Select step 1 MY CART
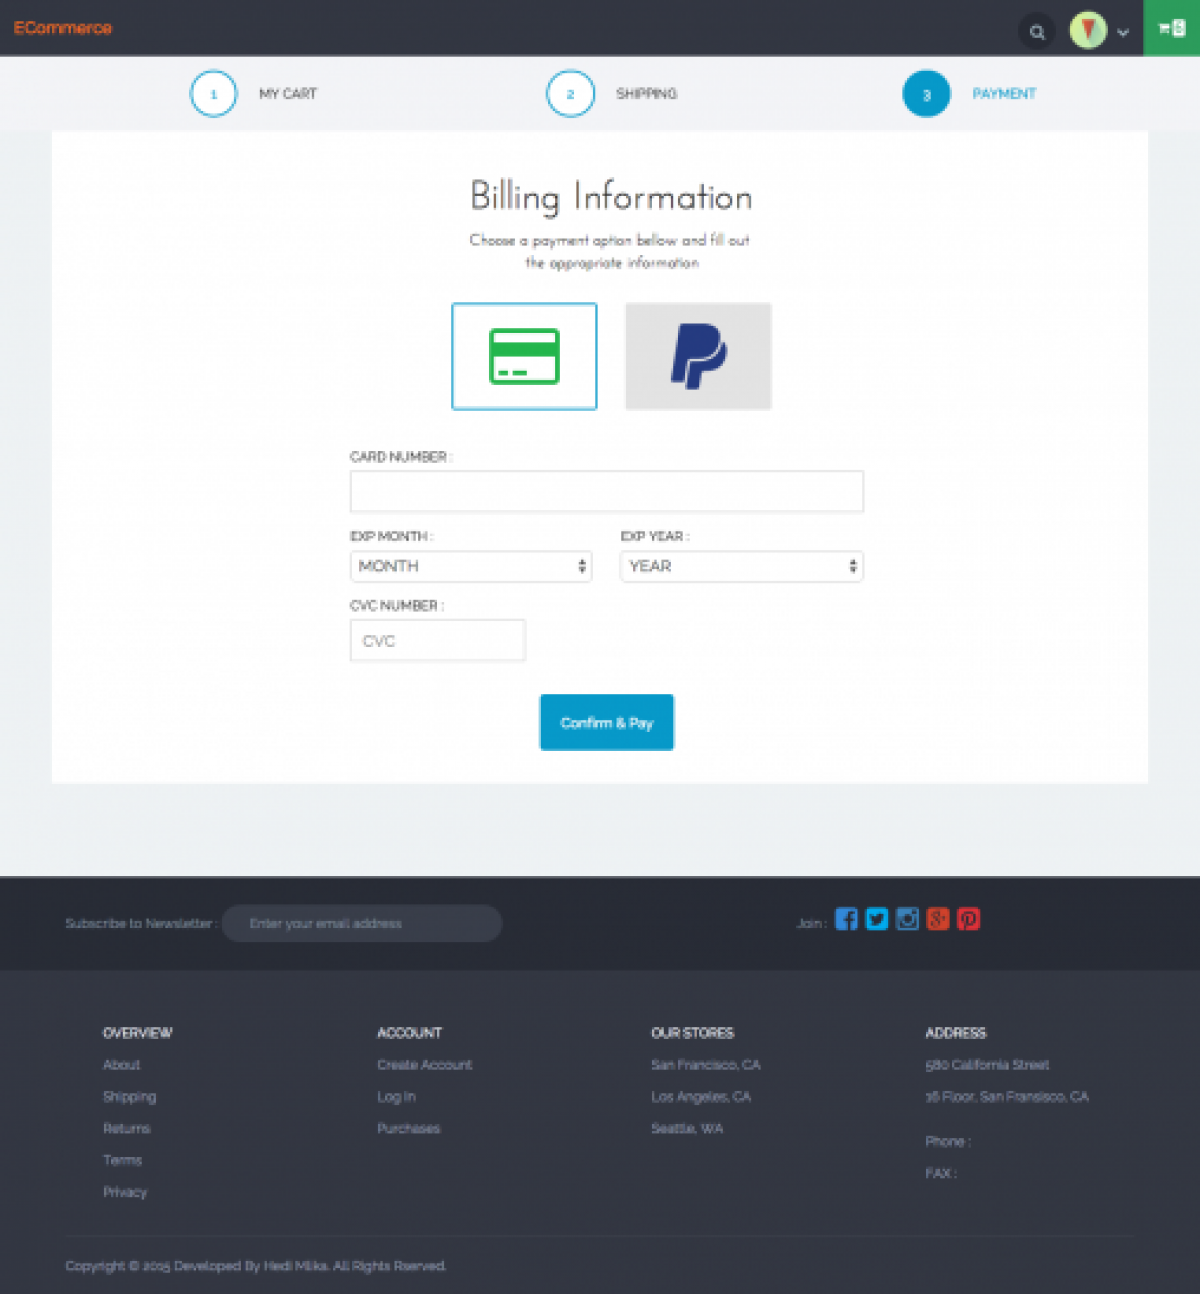 213,93
